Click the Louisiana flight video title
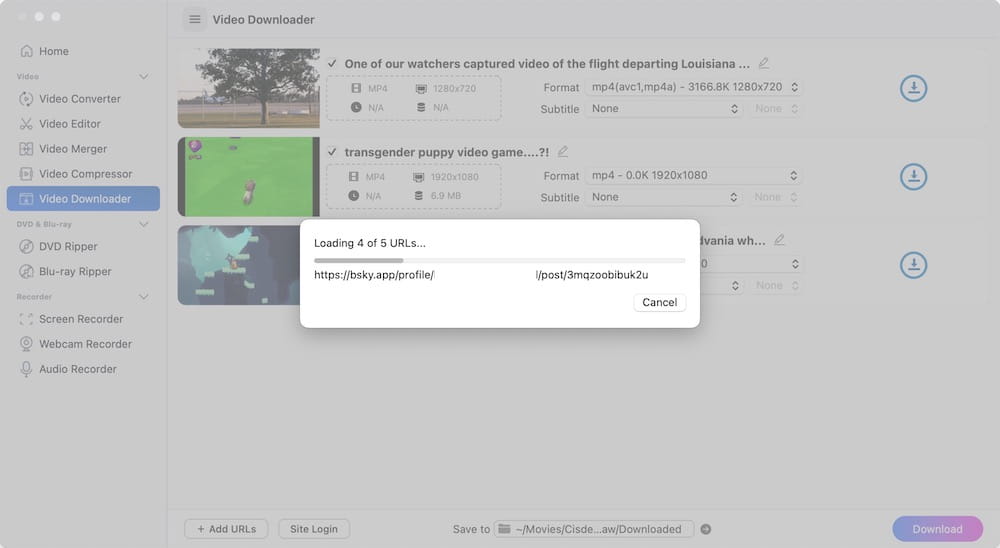1000x548 pixels. tap(547, 64)
